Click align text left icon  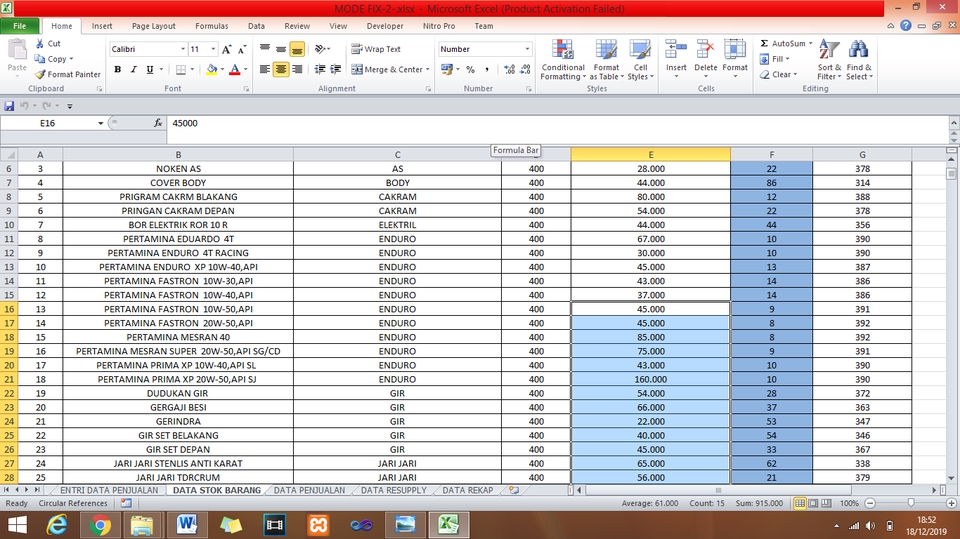point(264,69)
